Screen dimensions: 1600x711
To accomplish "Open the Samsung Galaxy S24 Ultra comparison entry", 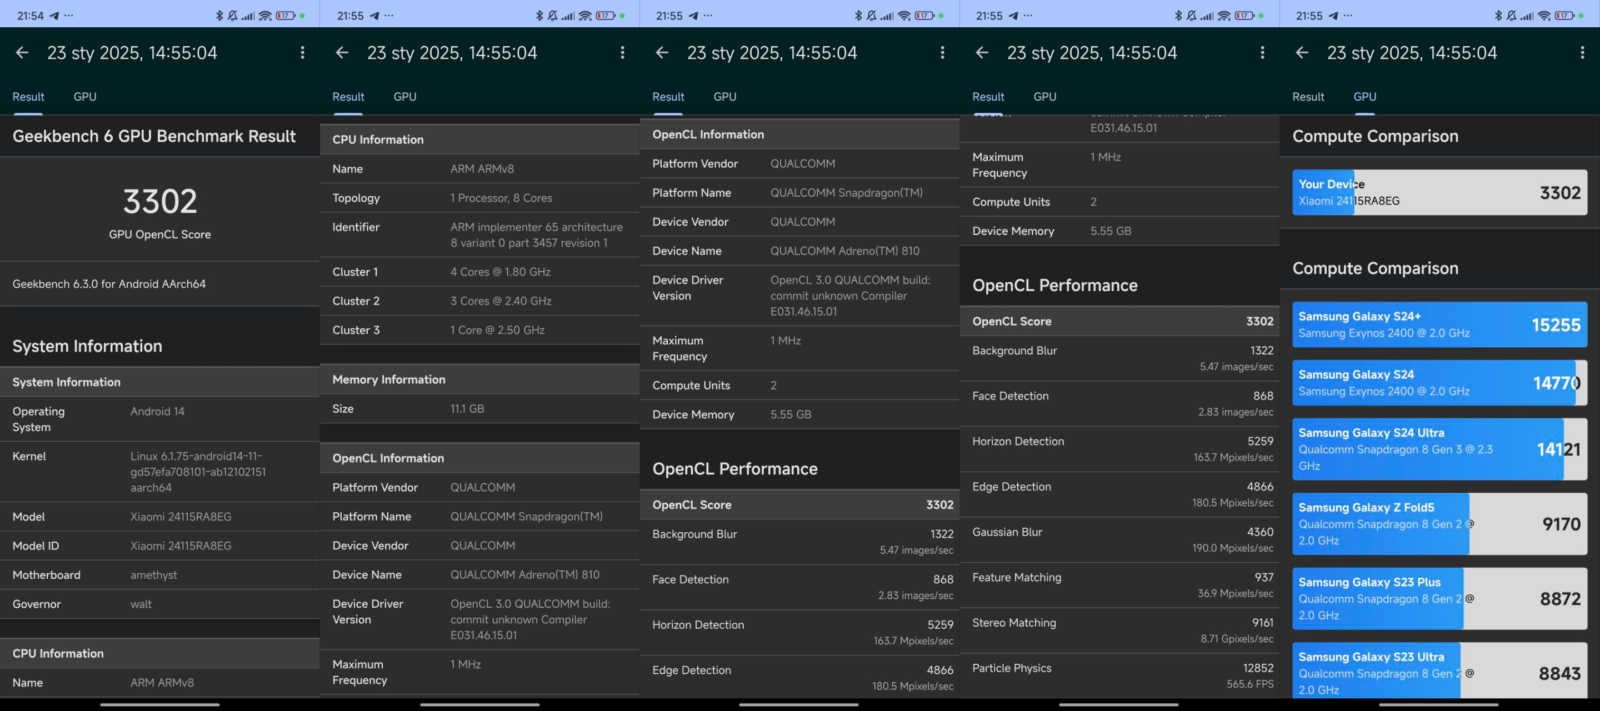I will [1439, 450].
